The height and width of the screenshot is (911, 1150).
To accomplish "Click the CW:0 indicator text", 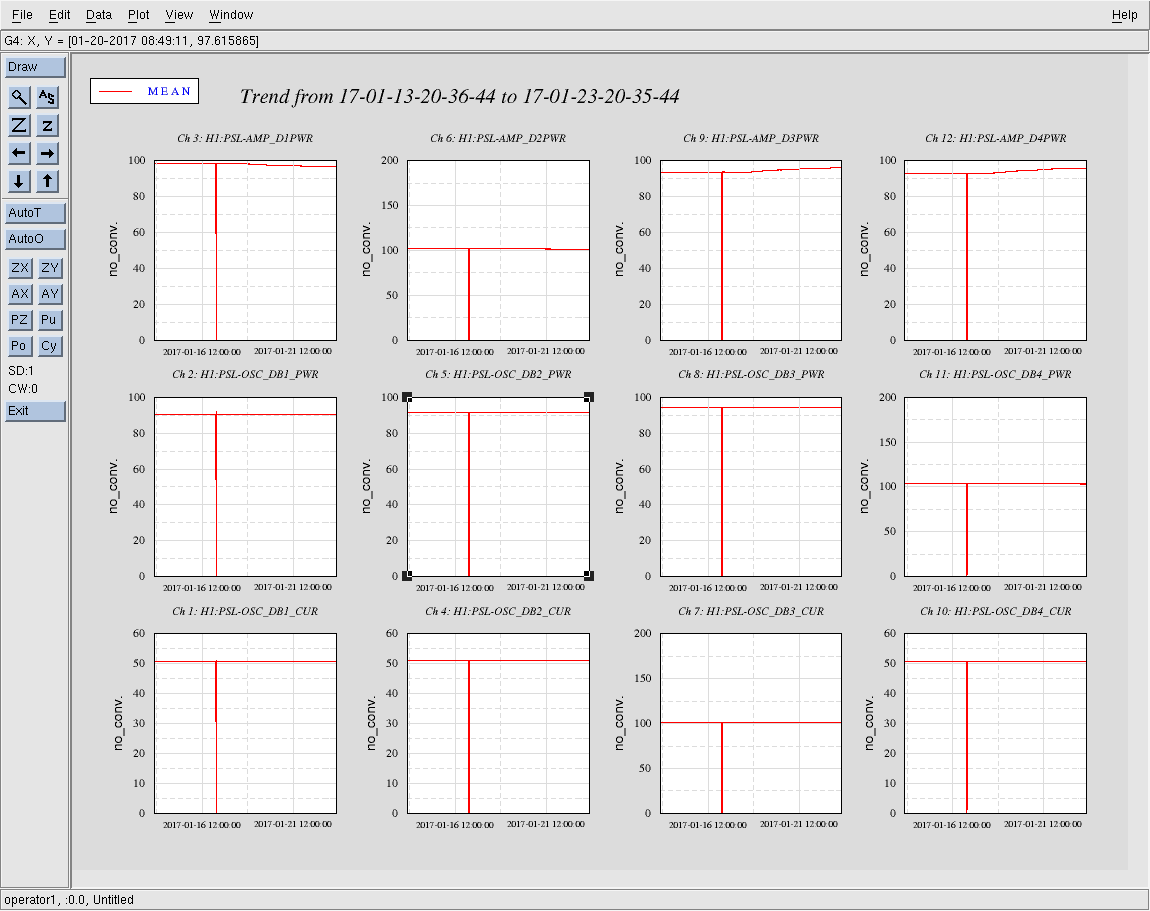I will (x=23, y=389).
